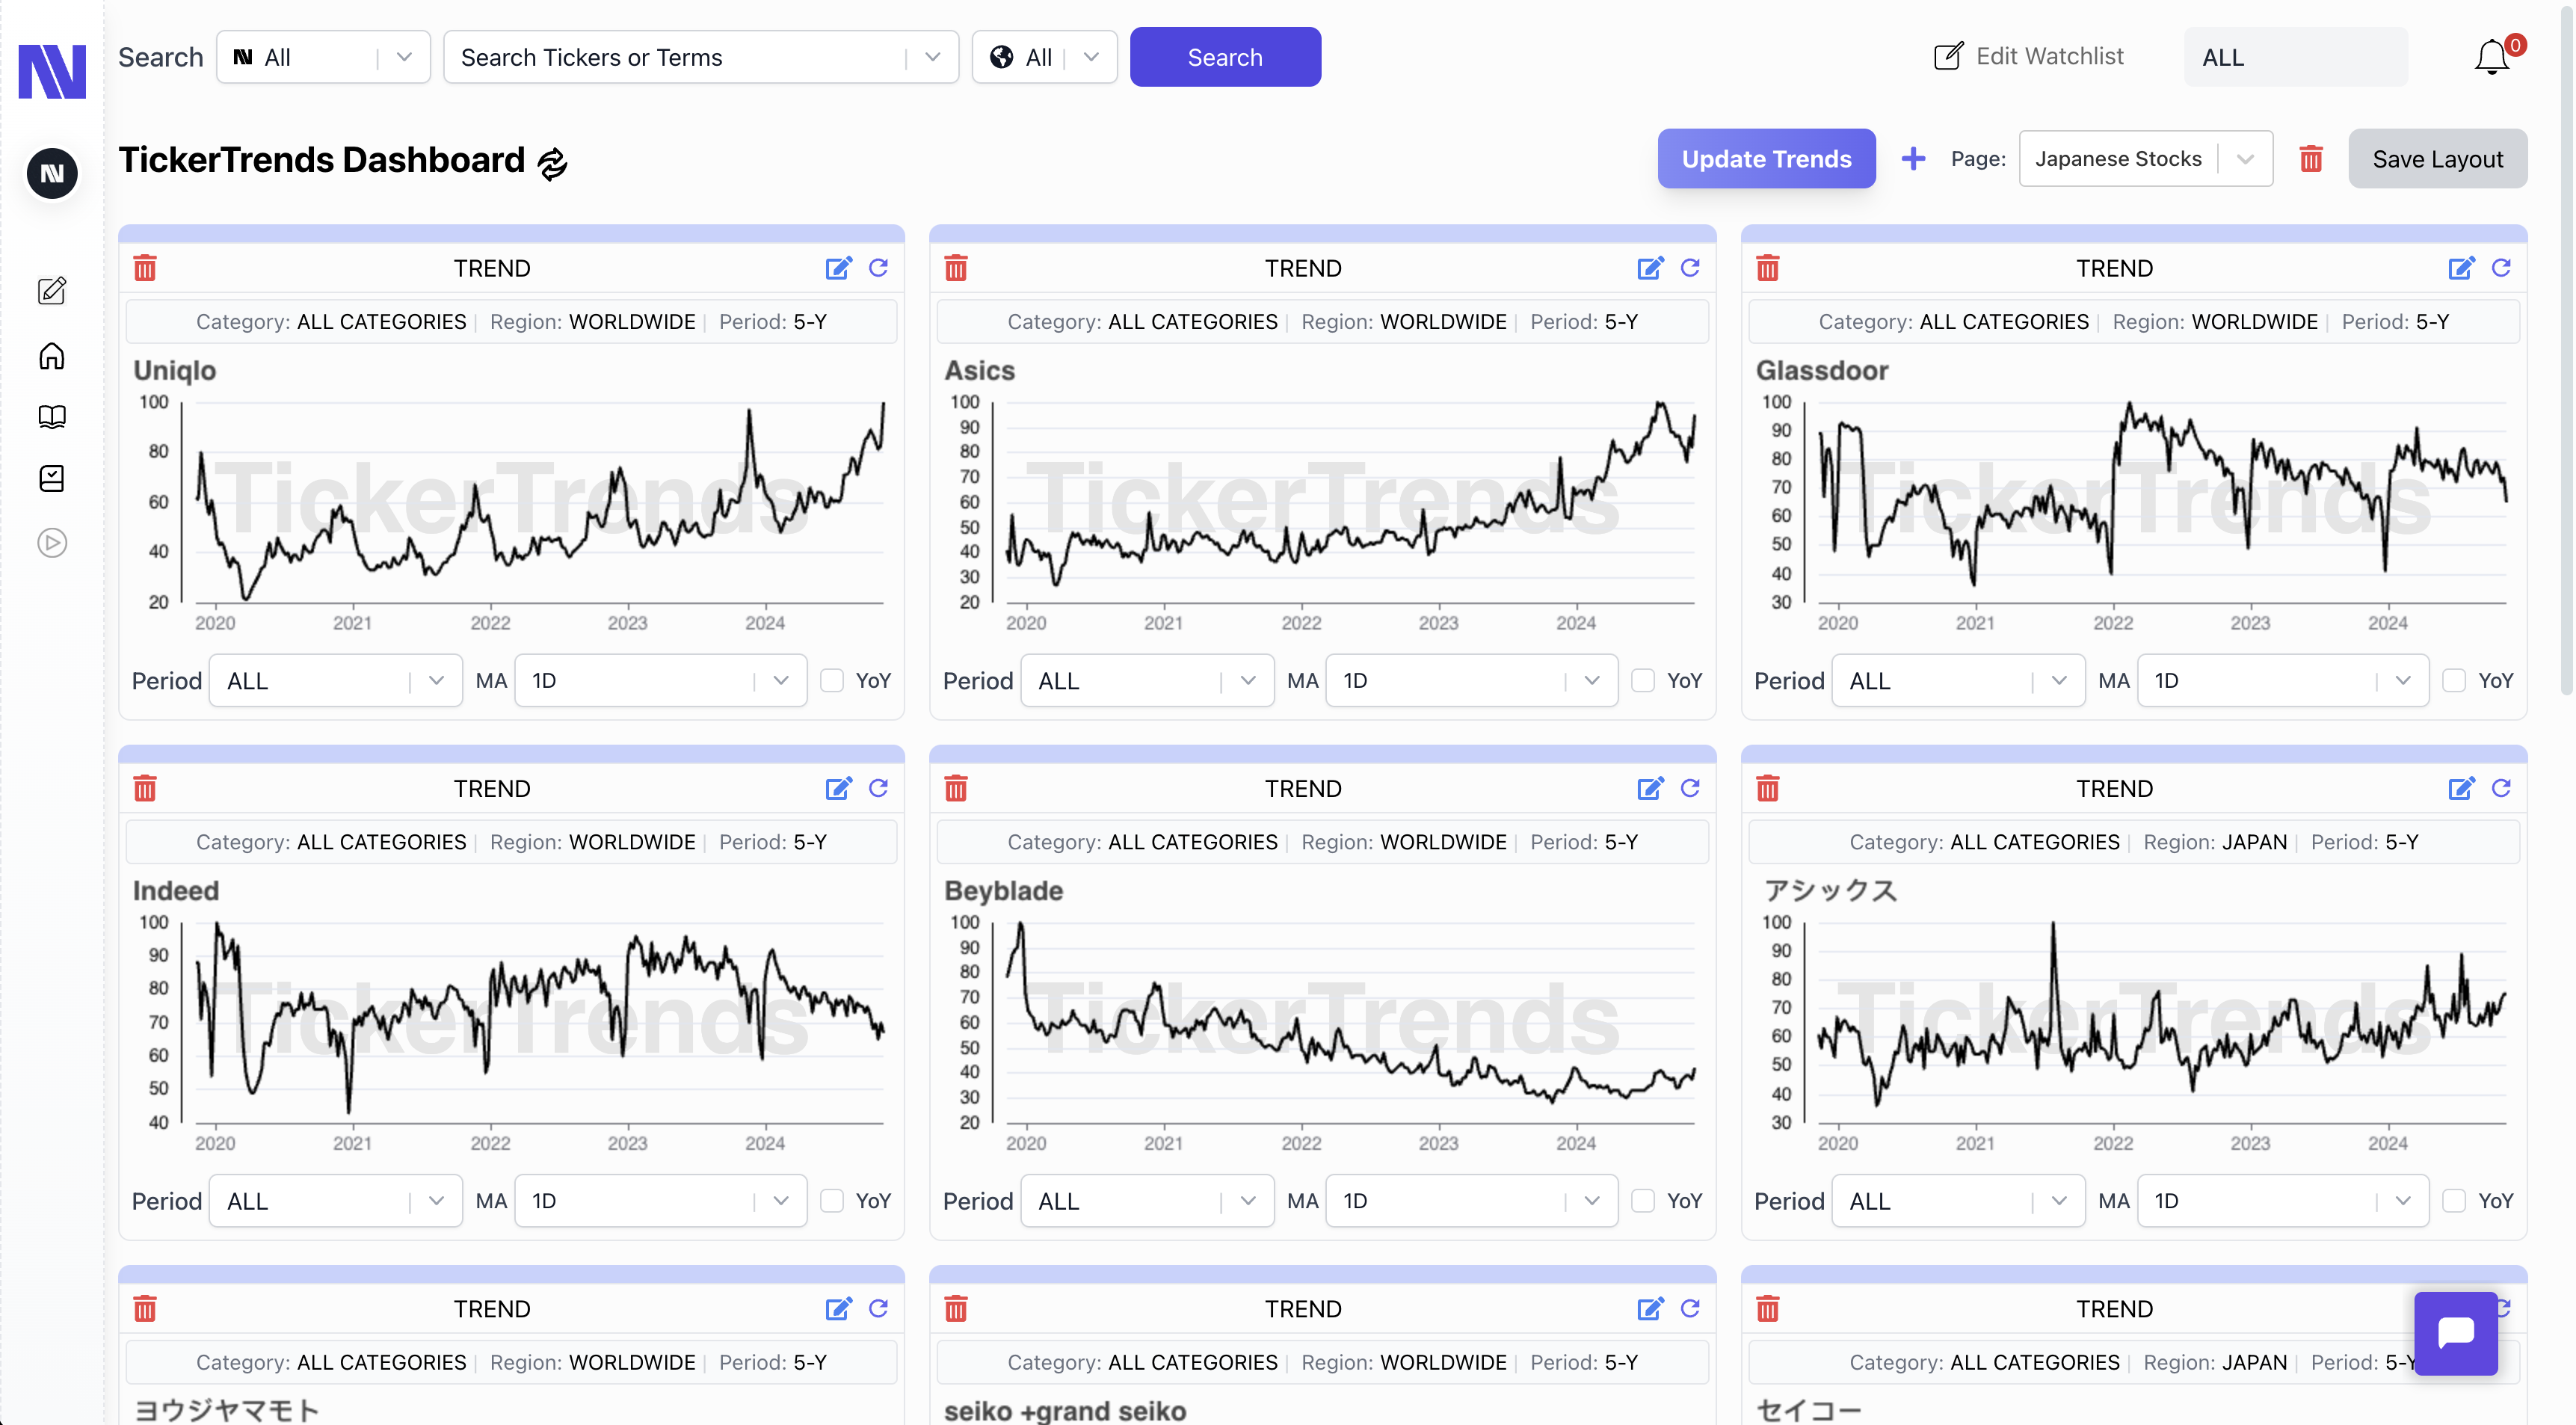Open the user profile avatar in sidebar
The image size is (2576, 1425).
[52, 173]
